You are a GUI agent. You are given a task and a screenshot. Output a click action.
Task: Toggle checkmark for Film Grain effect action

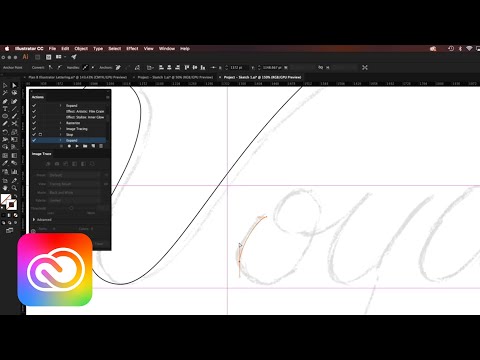[34, 111]
